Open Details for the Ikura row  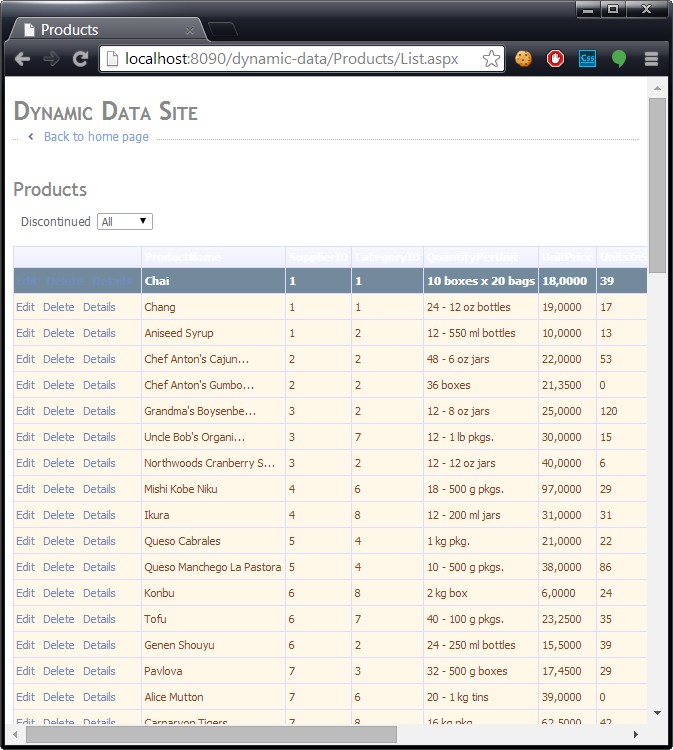99,515
